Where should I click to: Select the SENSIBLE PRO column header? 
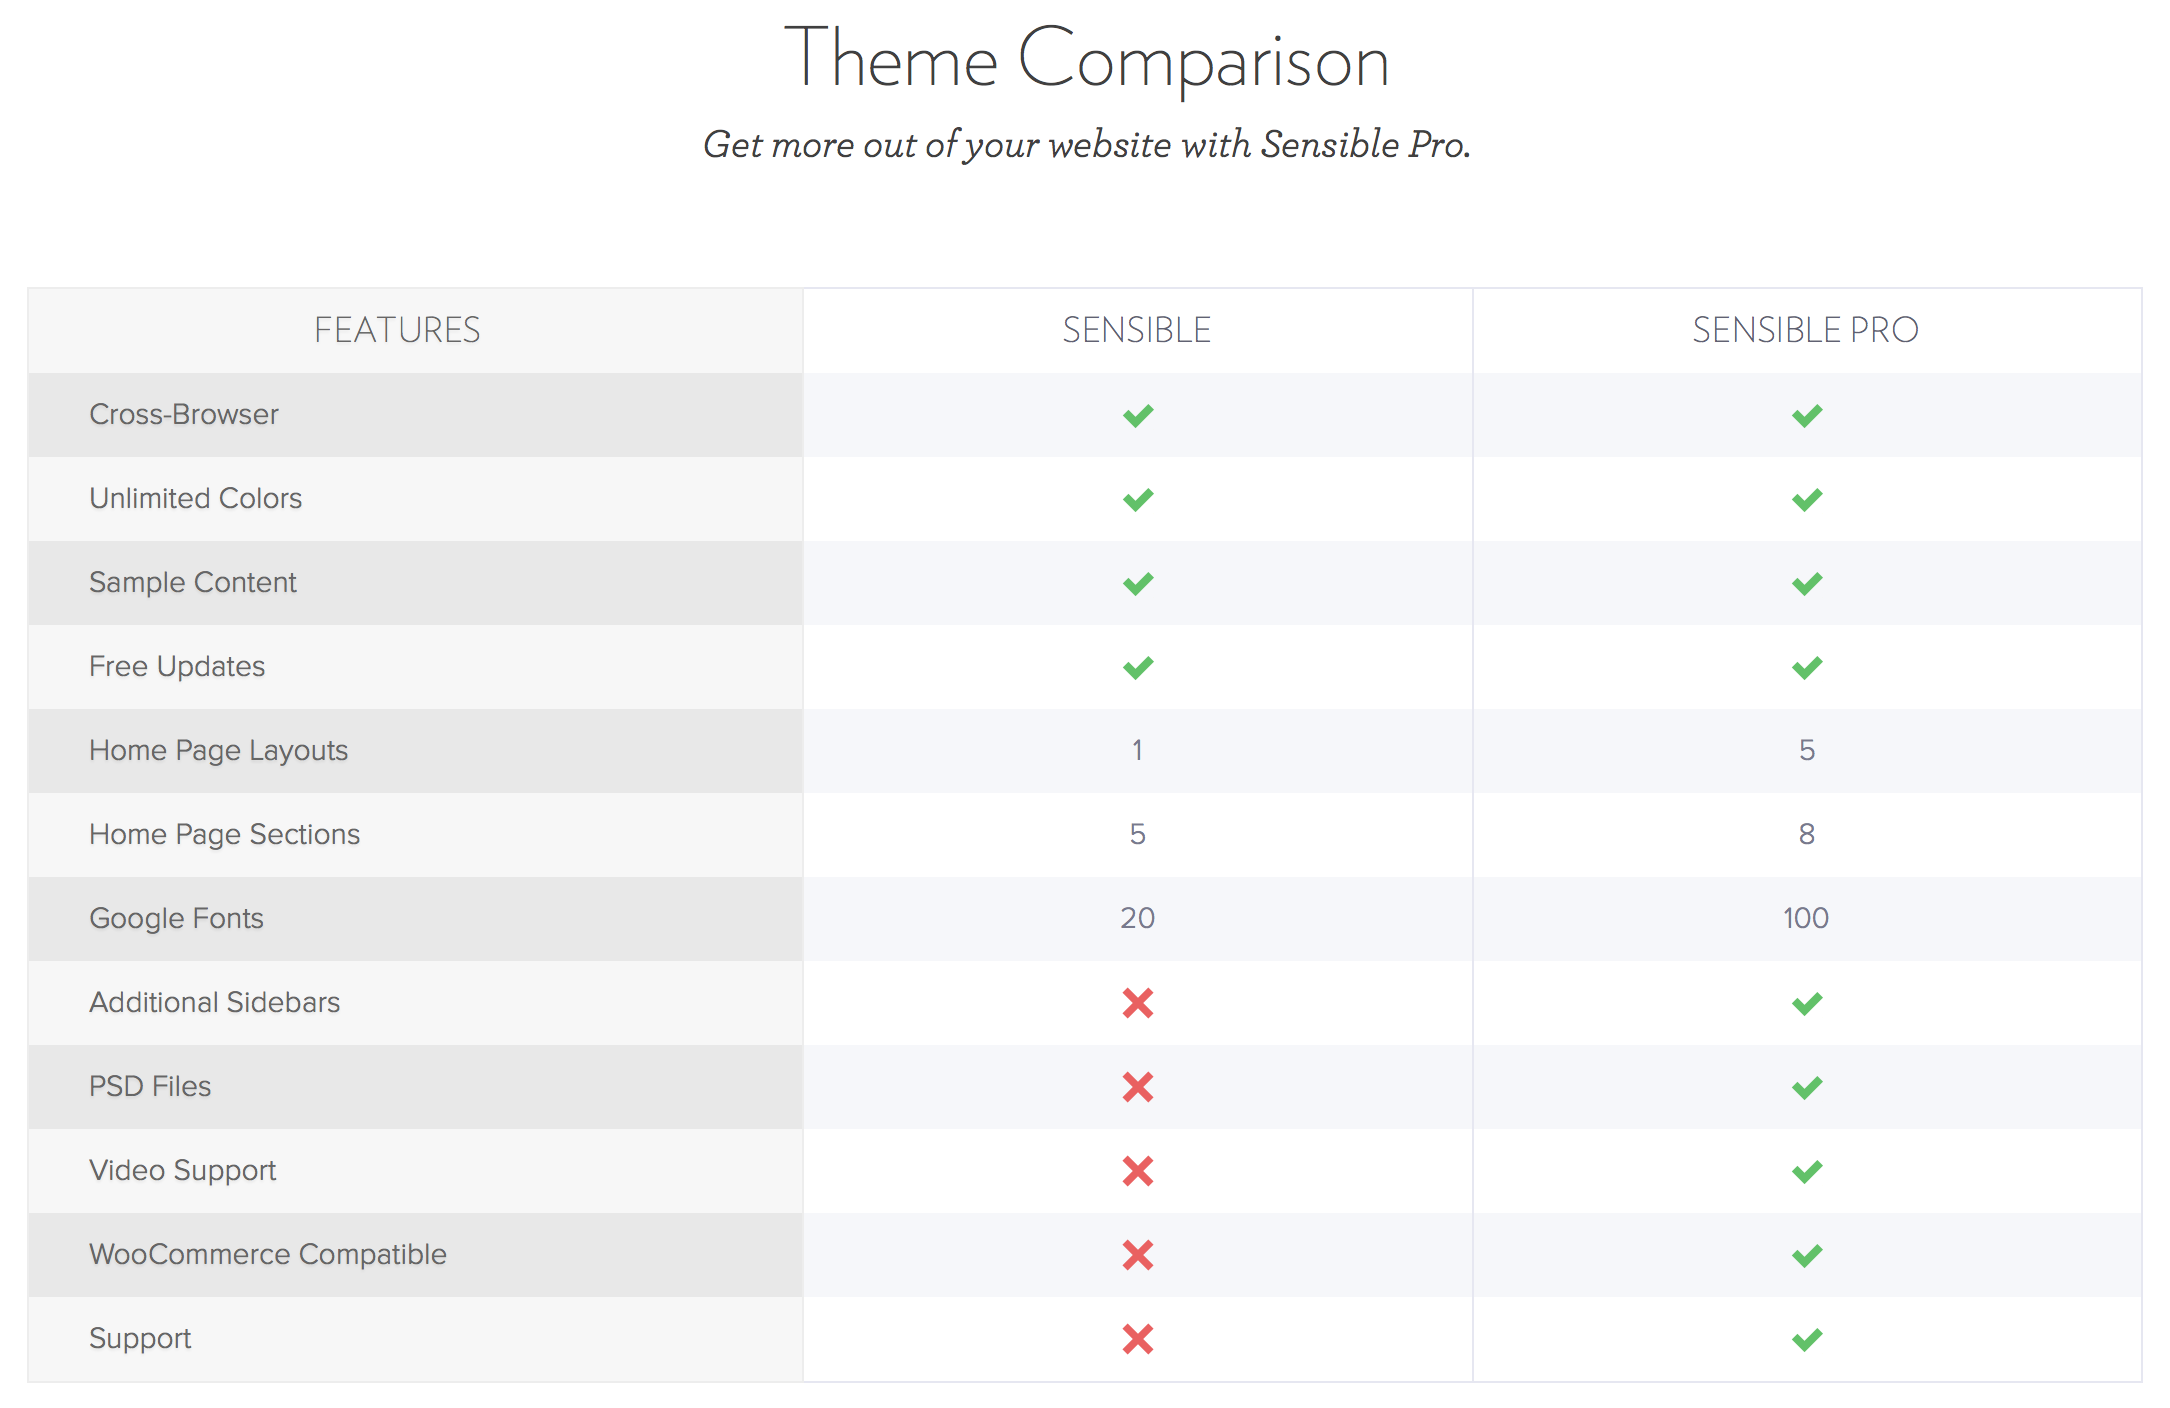(x=1806, y=330)
